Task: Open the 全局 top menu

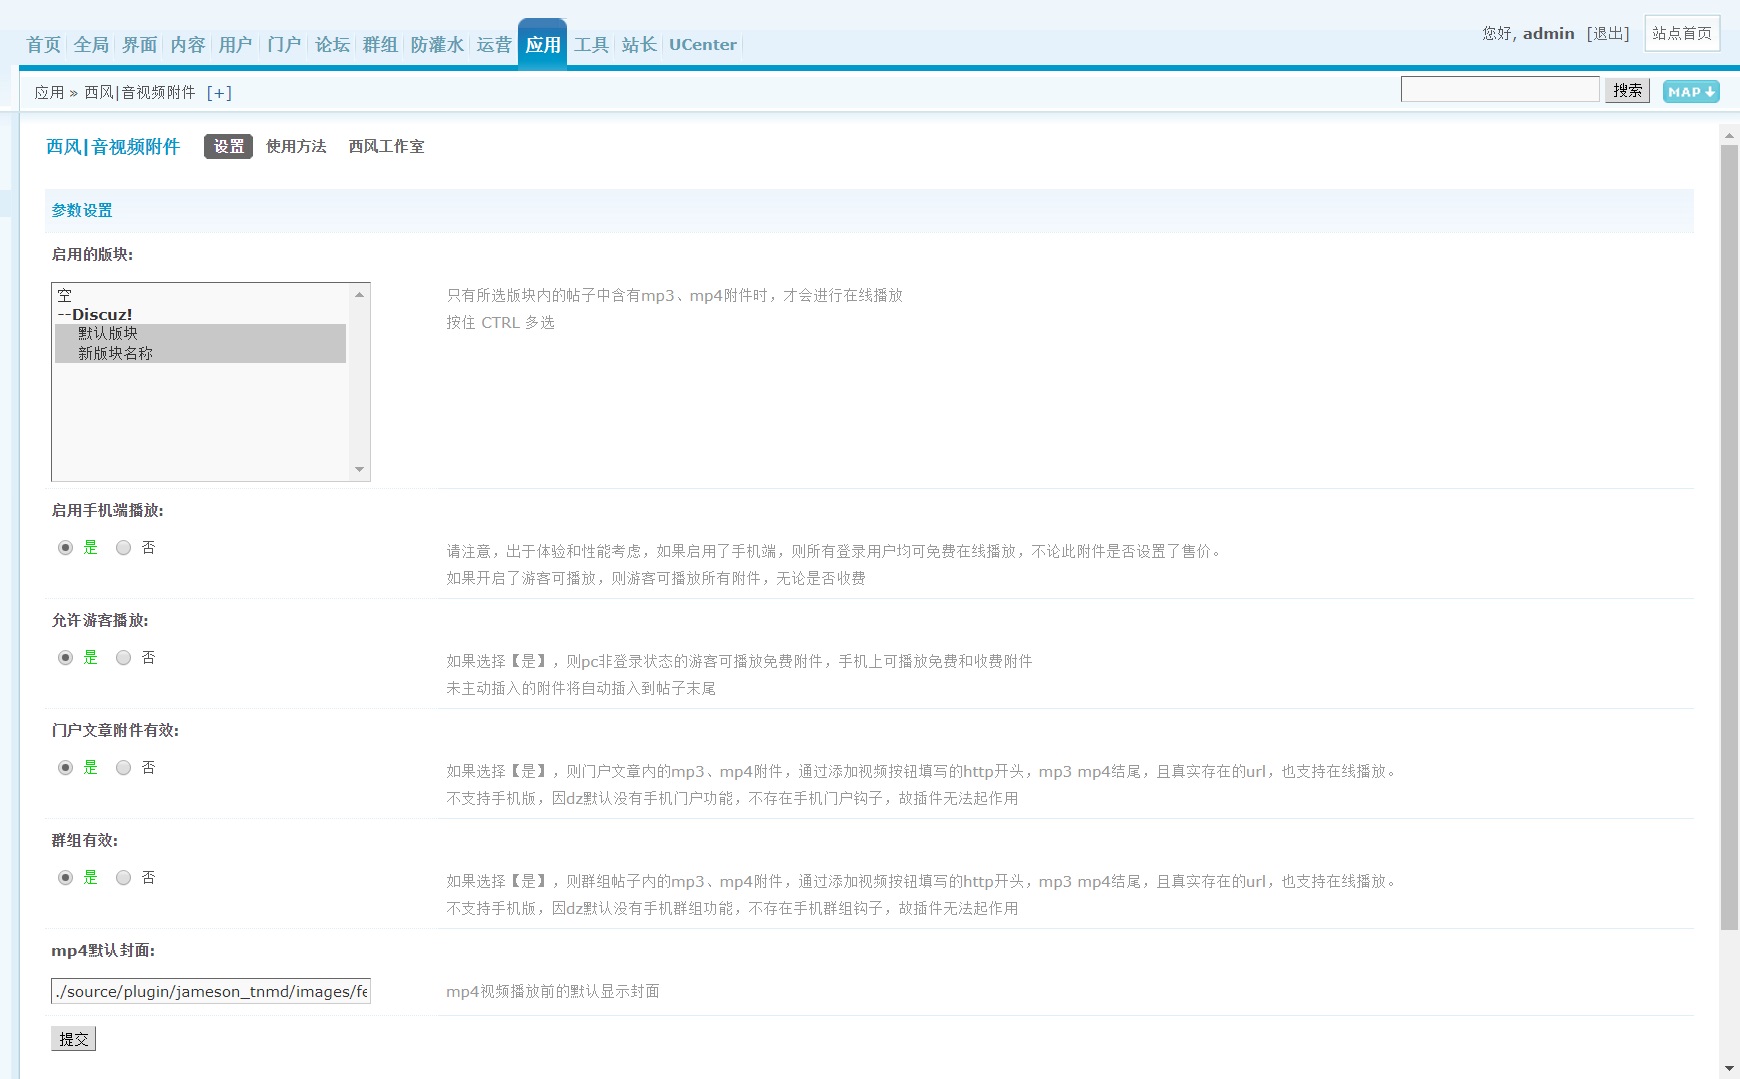Action: [91, 45]
